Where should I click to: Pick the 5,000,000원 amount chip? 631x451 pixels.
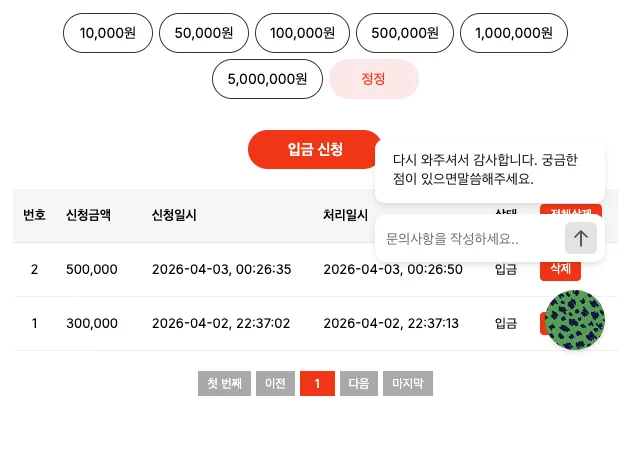tap(267, 79)
